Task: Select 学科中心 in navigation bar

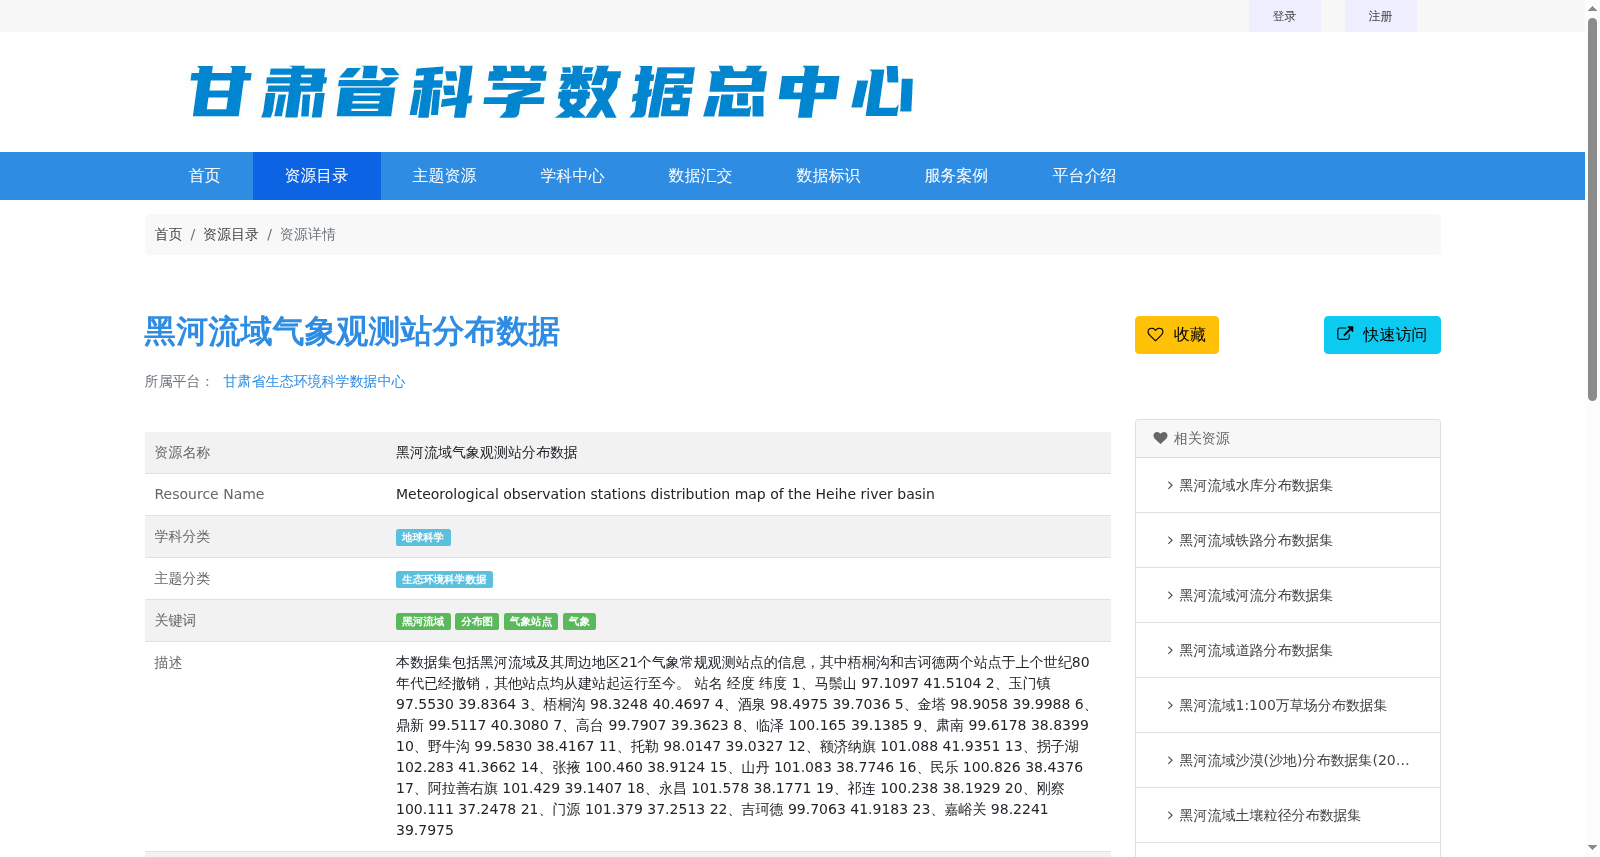Action: [573, 176]
